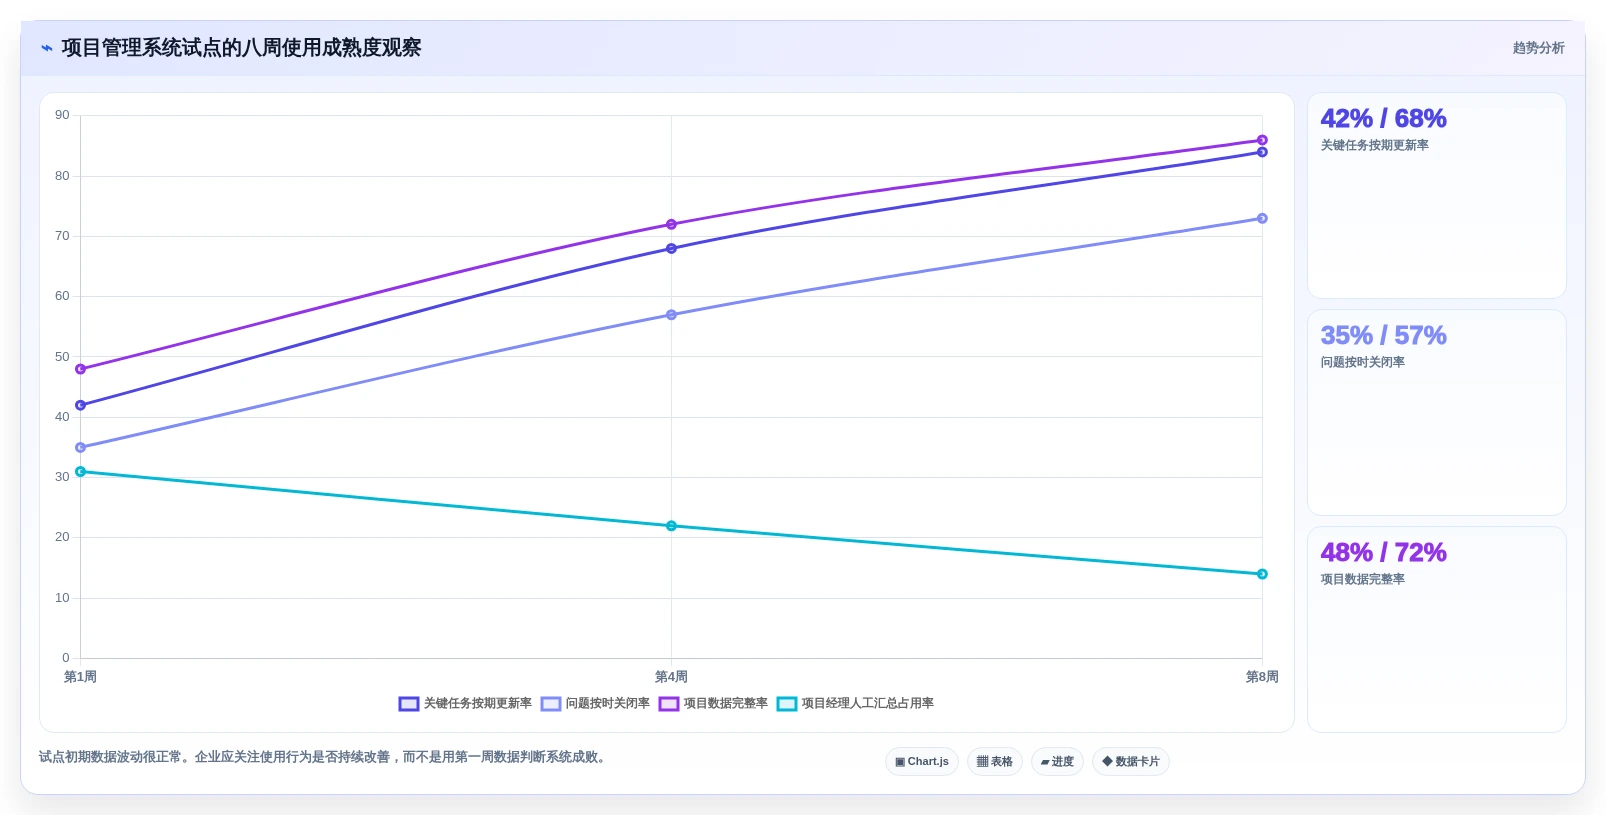Select the 48% / 72% metric card

pyautogui.click(x=1436, y=630)
